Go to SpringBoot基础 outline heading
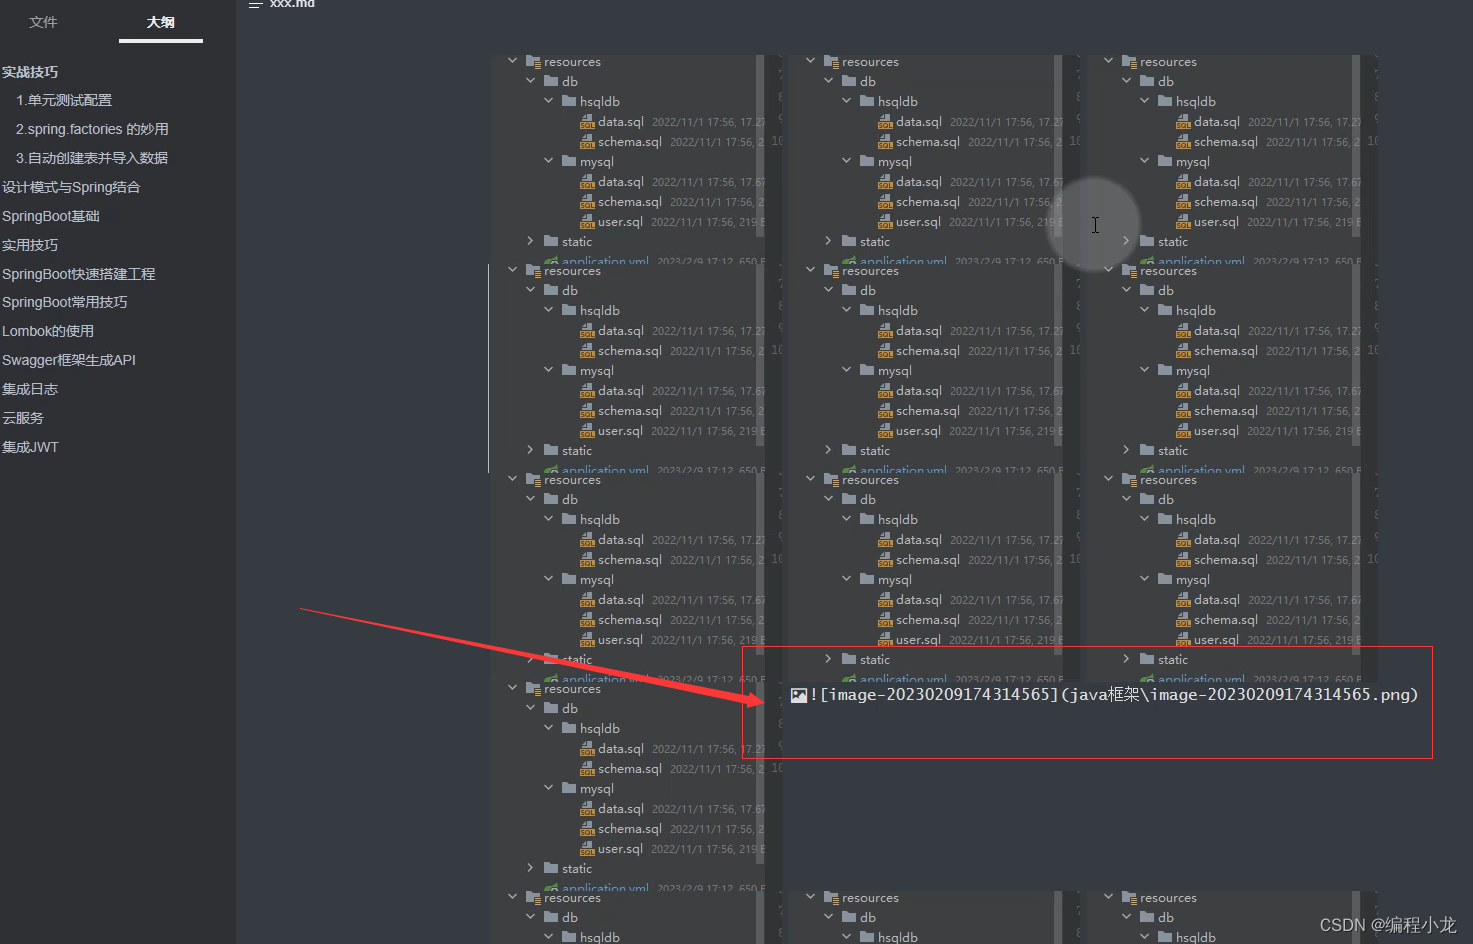This screenshot has width=1473, height=944. click(51, 217)
